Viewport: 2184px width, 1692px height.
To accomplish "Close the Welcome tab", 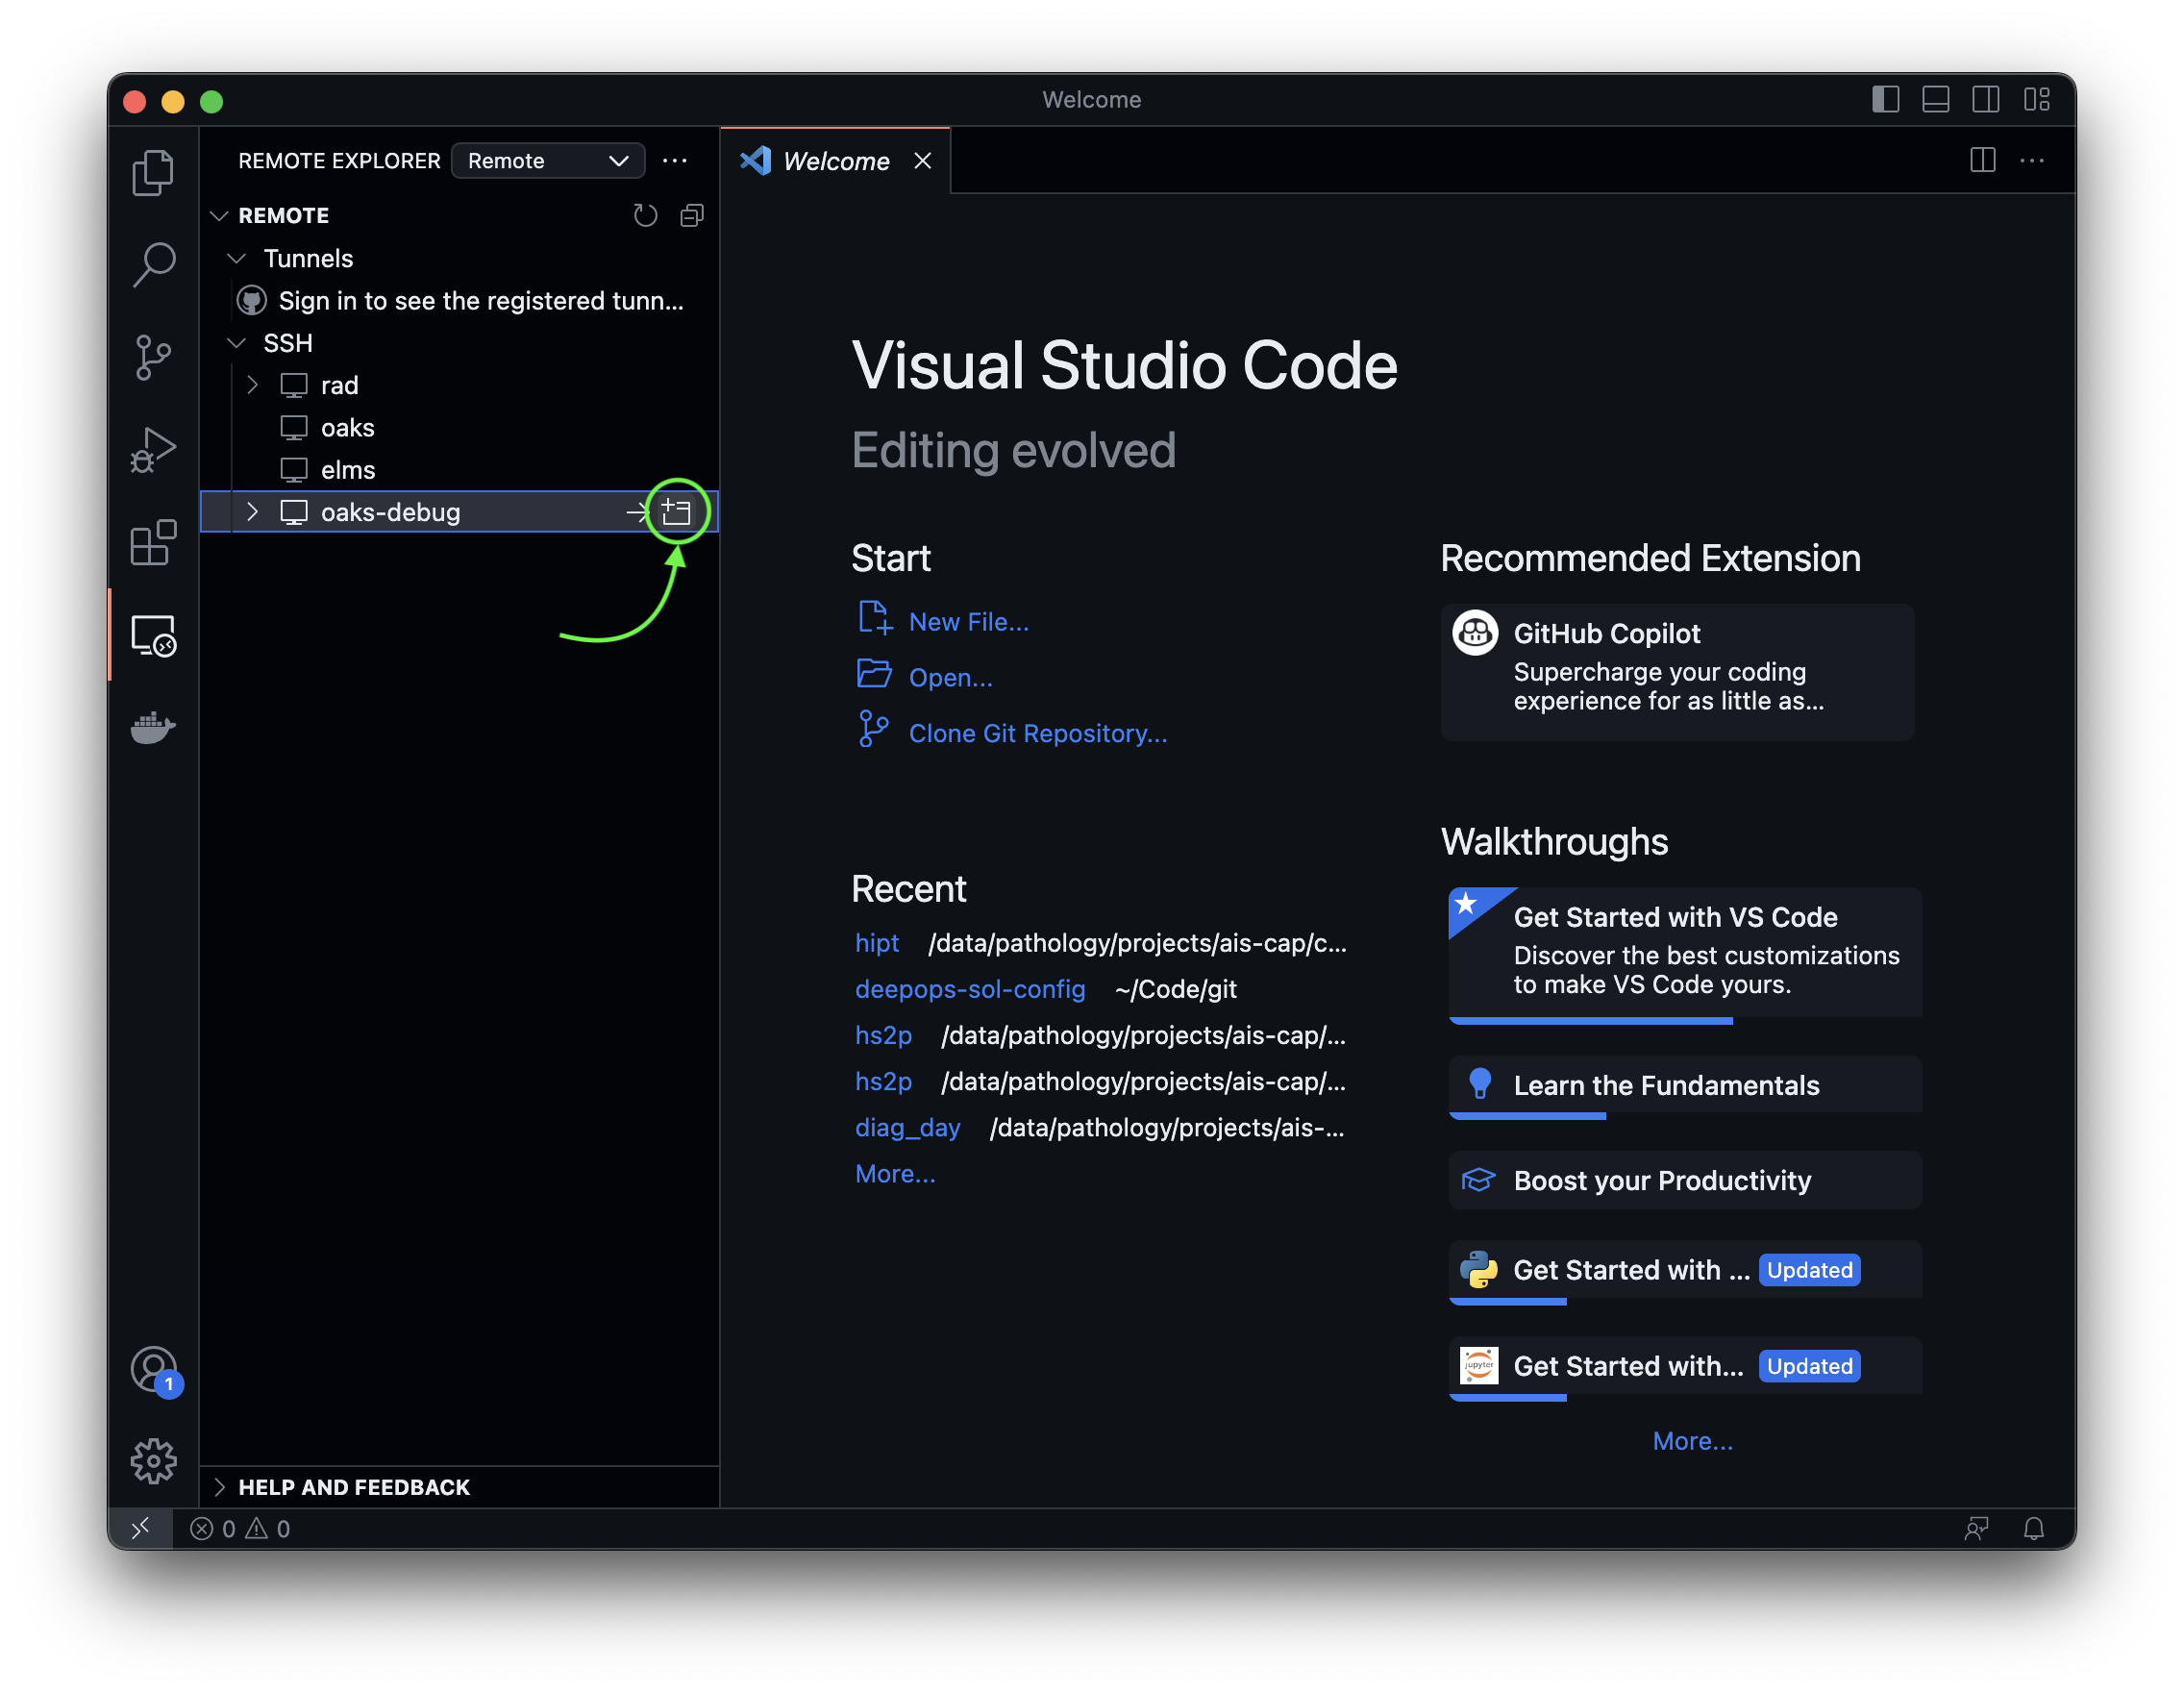I will [922, 160].
